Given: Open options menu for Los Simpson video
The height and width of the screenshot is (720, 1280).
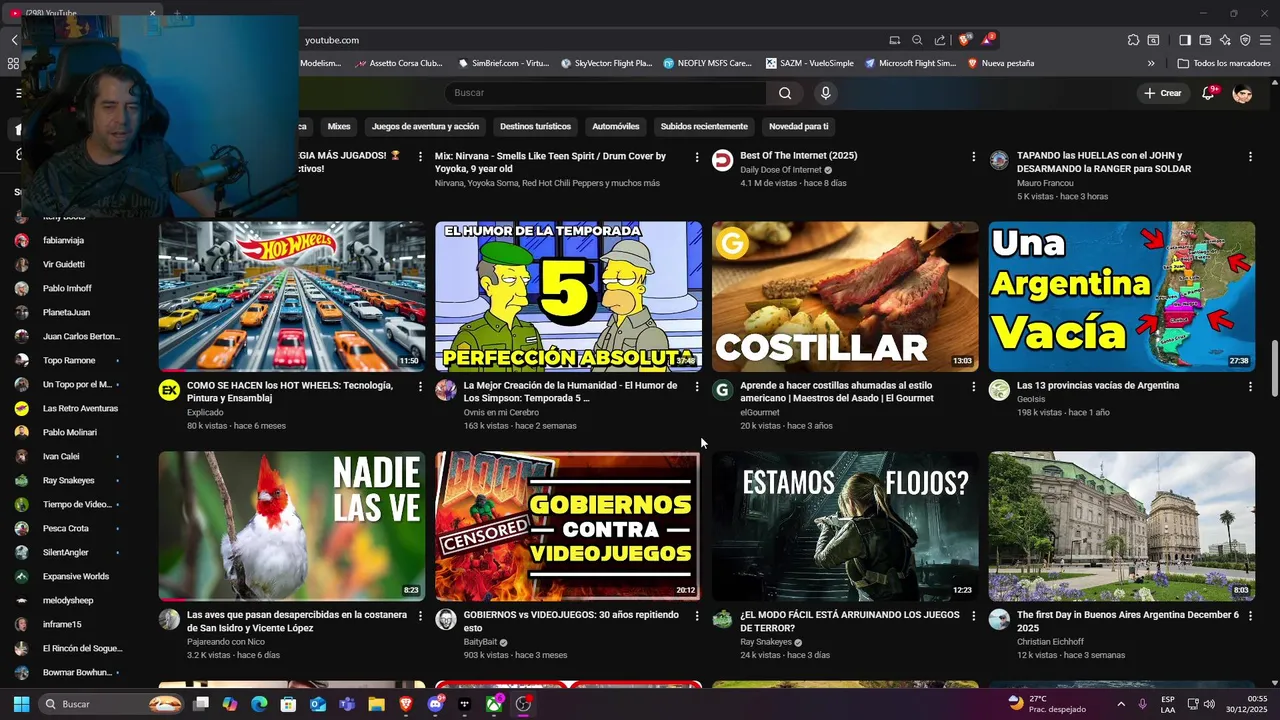Looking at the screenshot, I should tap(697, 386).
